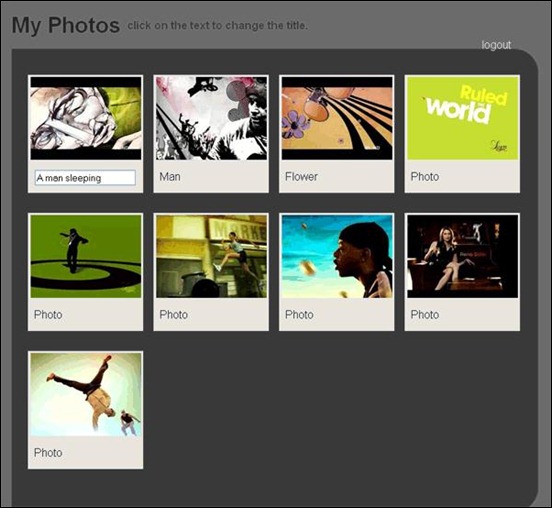Click the 'Photo' title under green spiral dancer
The width and height of the screenshot is (552, 508).
48,314
